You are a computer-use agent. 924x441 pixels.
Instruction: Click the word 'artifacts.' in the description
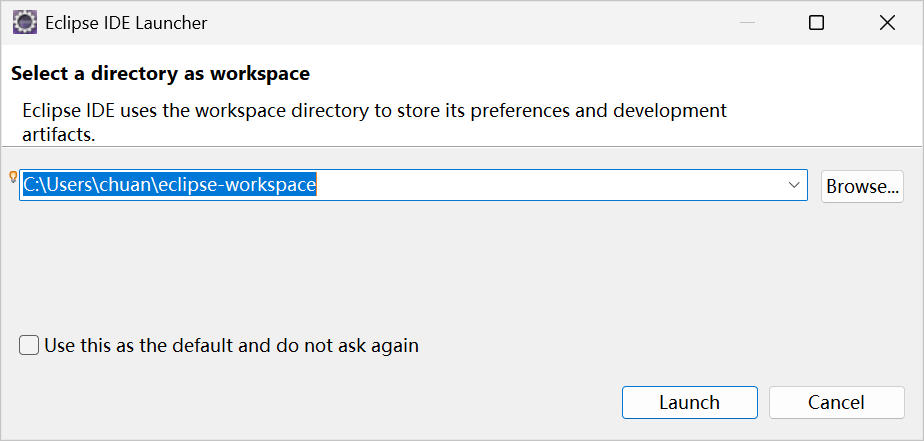(x=59, y=134)
